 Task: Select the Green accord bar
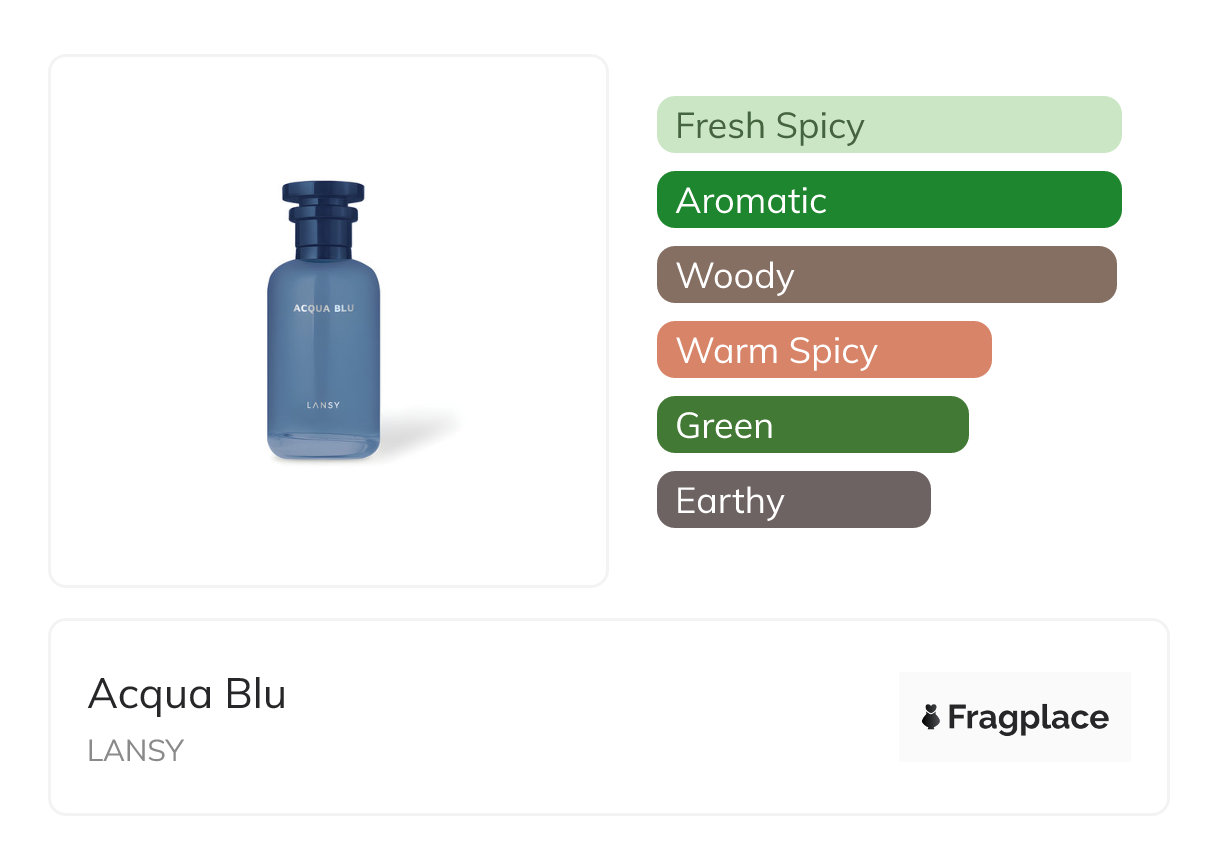(x=812, y=425)
